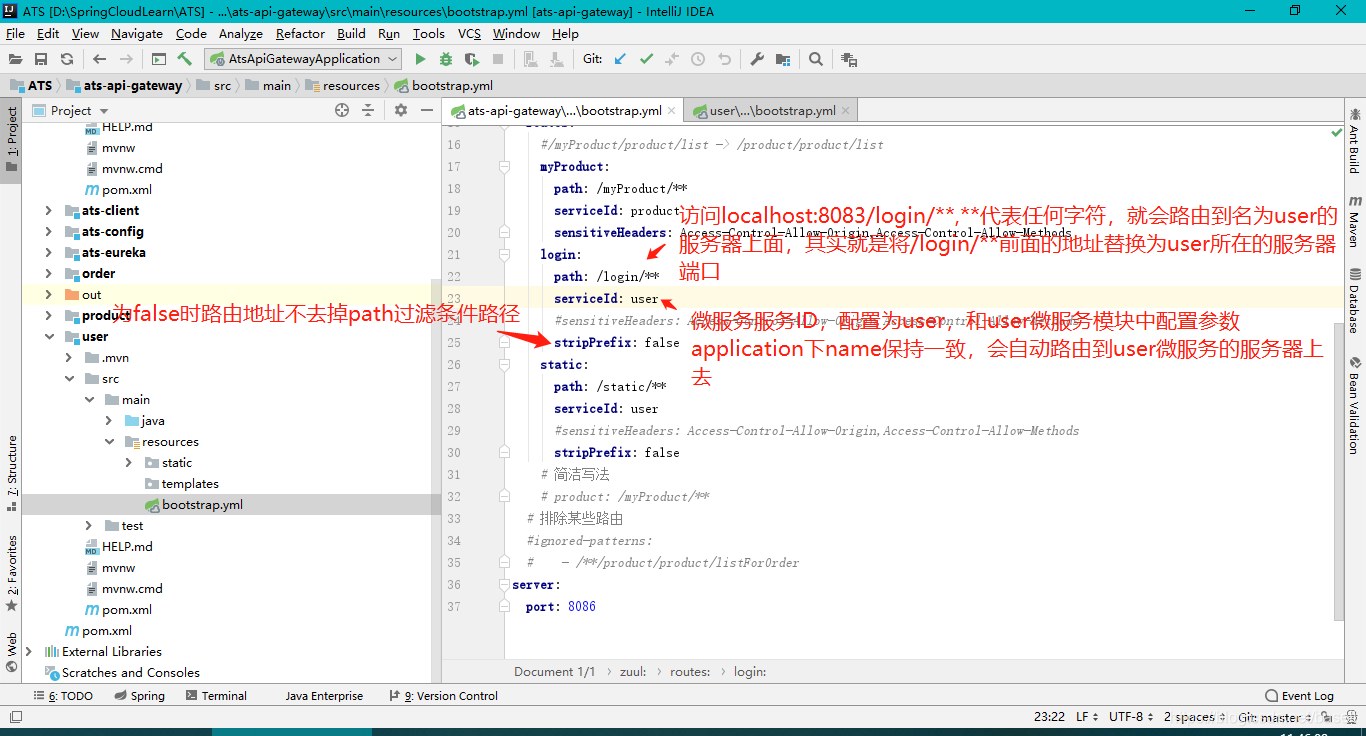Collapse the user module
The height and width of the screenshot is (736, 1366).
click(x=48, y=336)
